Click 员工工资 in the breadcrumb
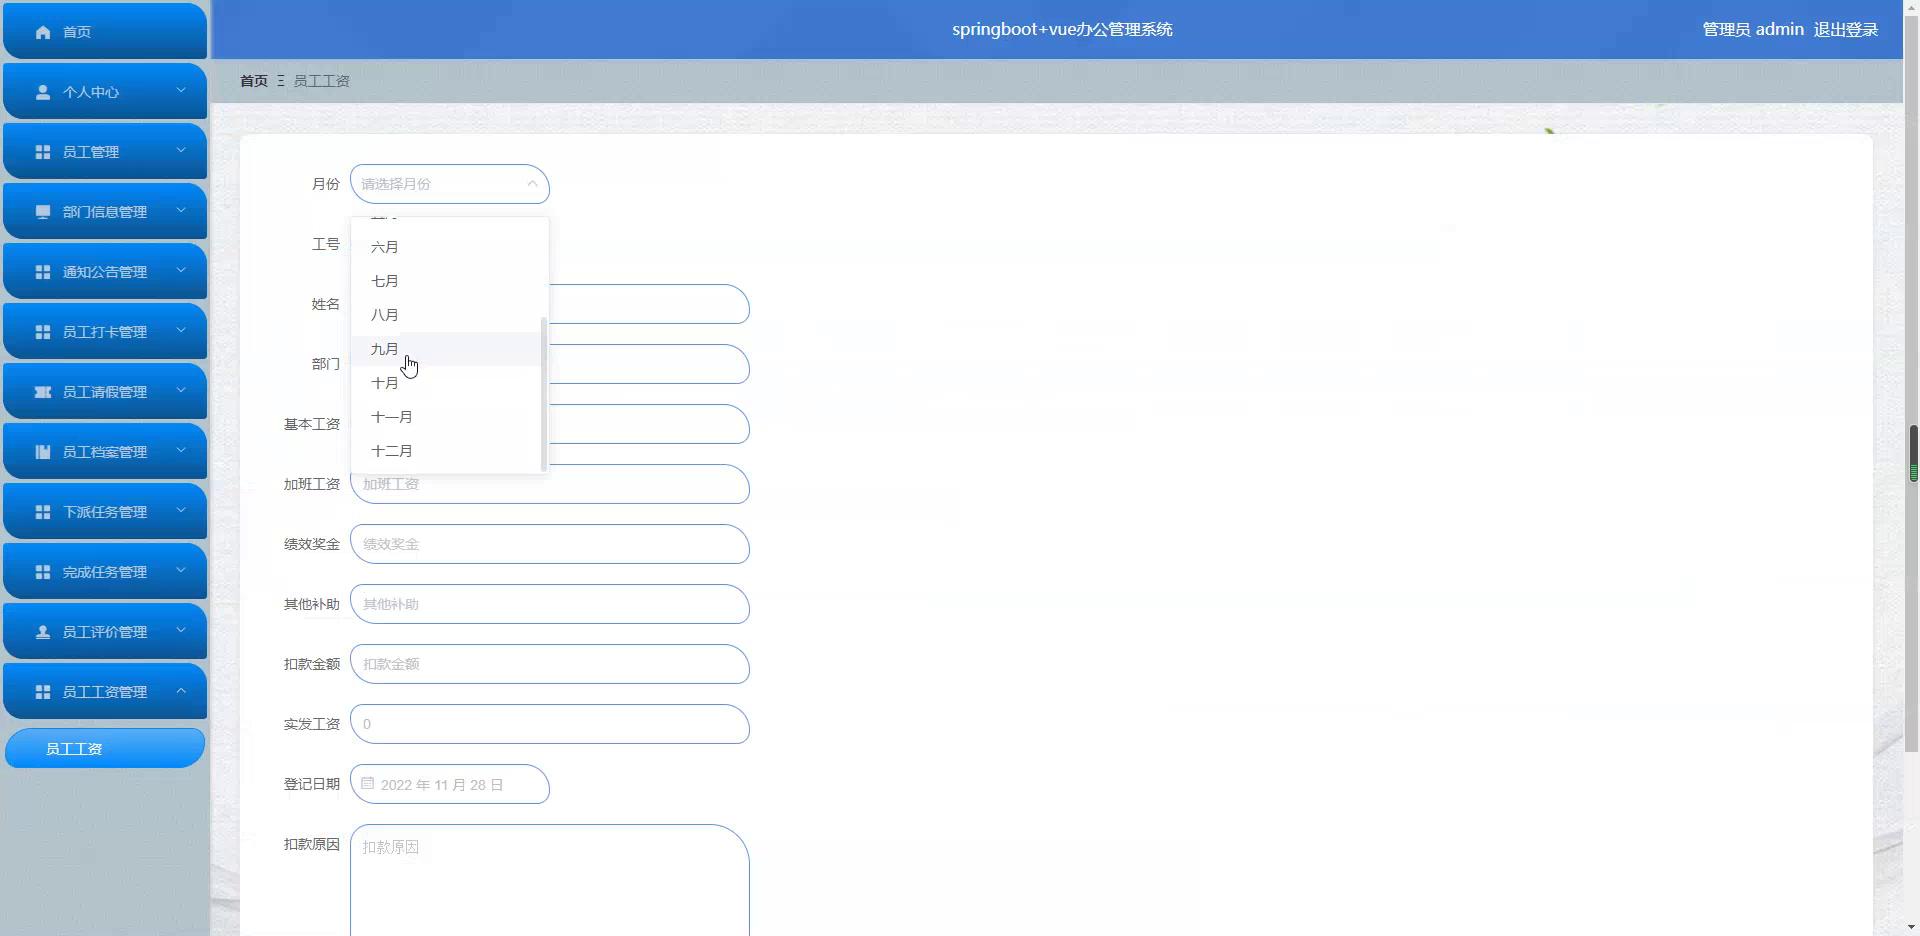The width and height of the screenshot is (1920, 936). (x=322, y=81)
